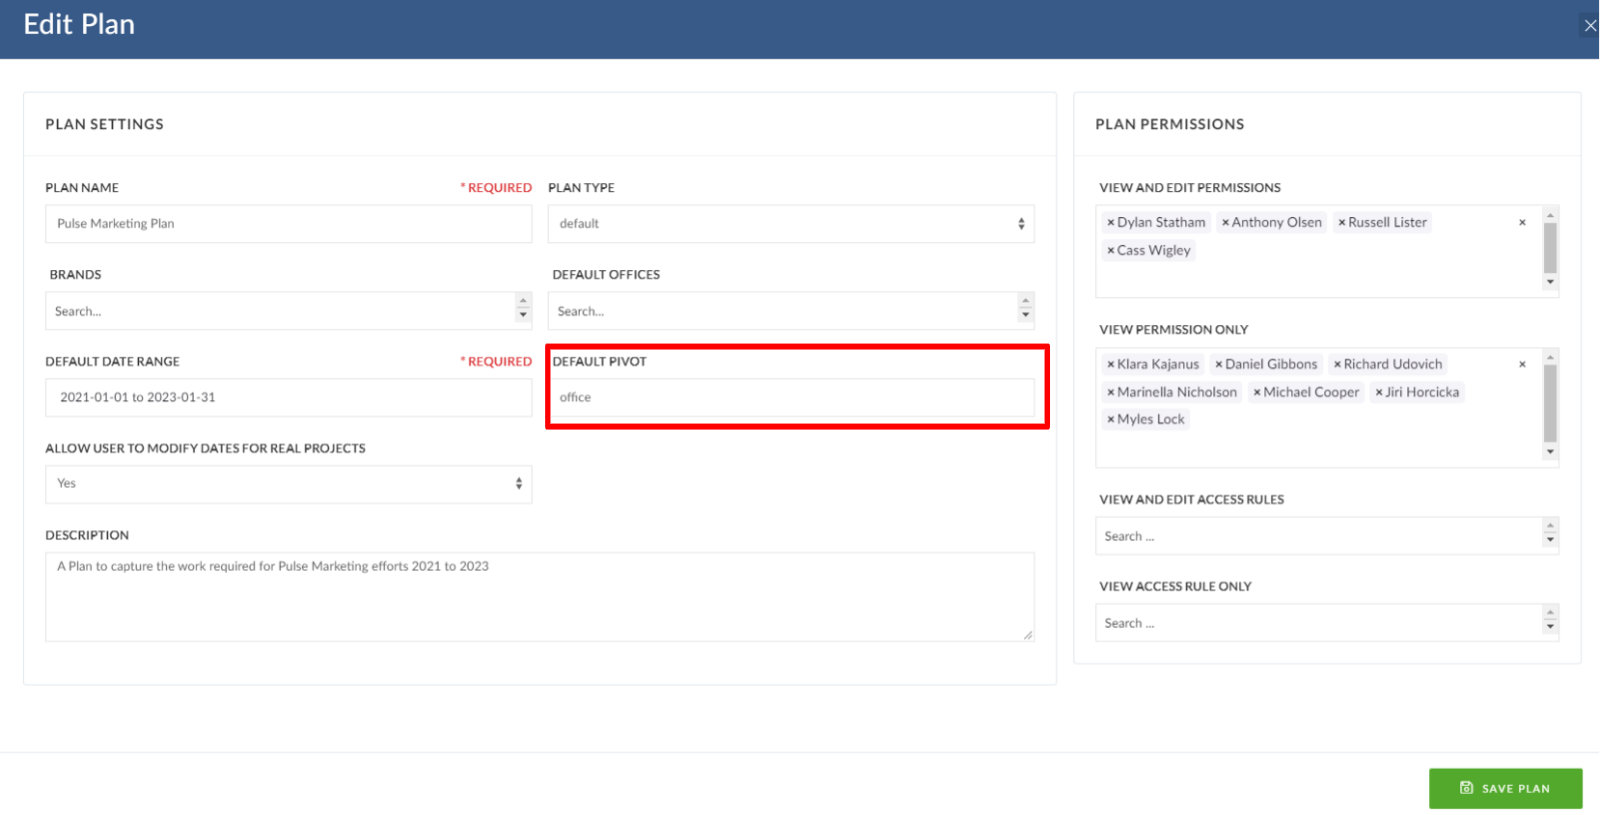Click the Plan Name input field
Viewport: 1604px width, 815px height.
(288, 224)
